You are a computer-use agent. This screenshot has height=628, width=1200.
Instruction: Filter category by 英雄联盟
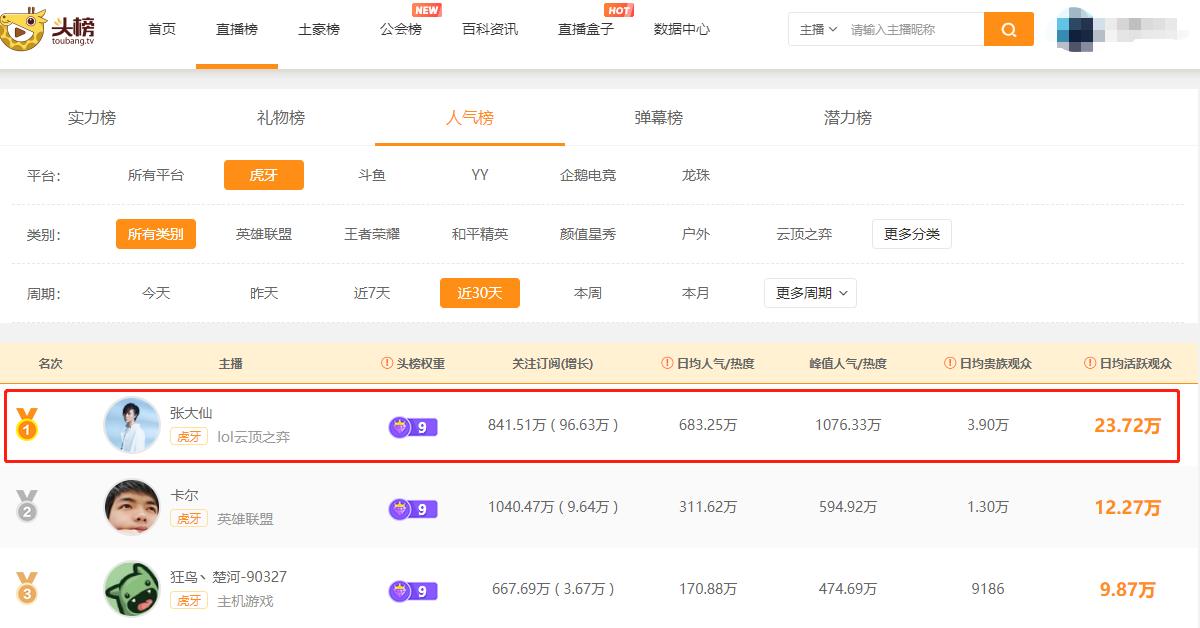click(264, 234)
